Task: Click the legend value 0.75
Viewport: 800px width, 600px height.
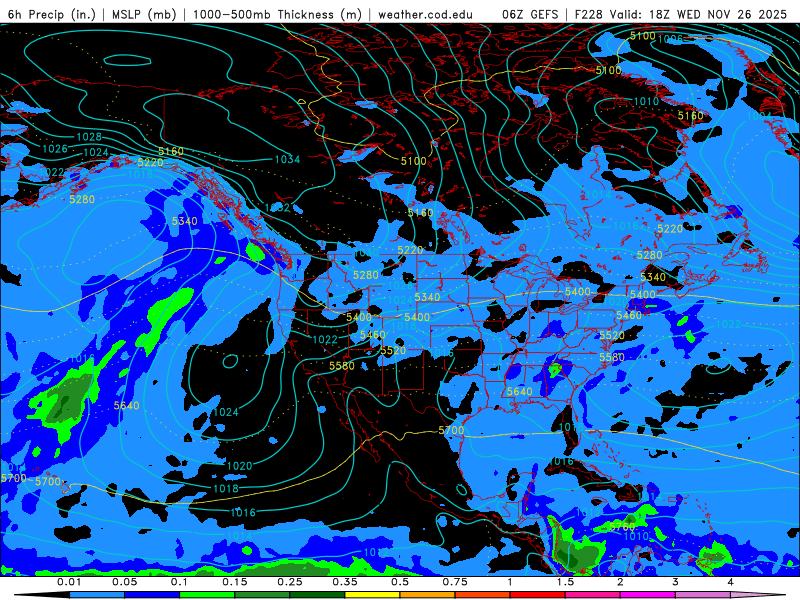Action: tap(455, 582)
